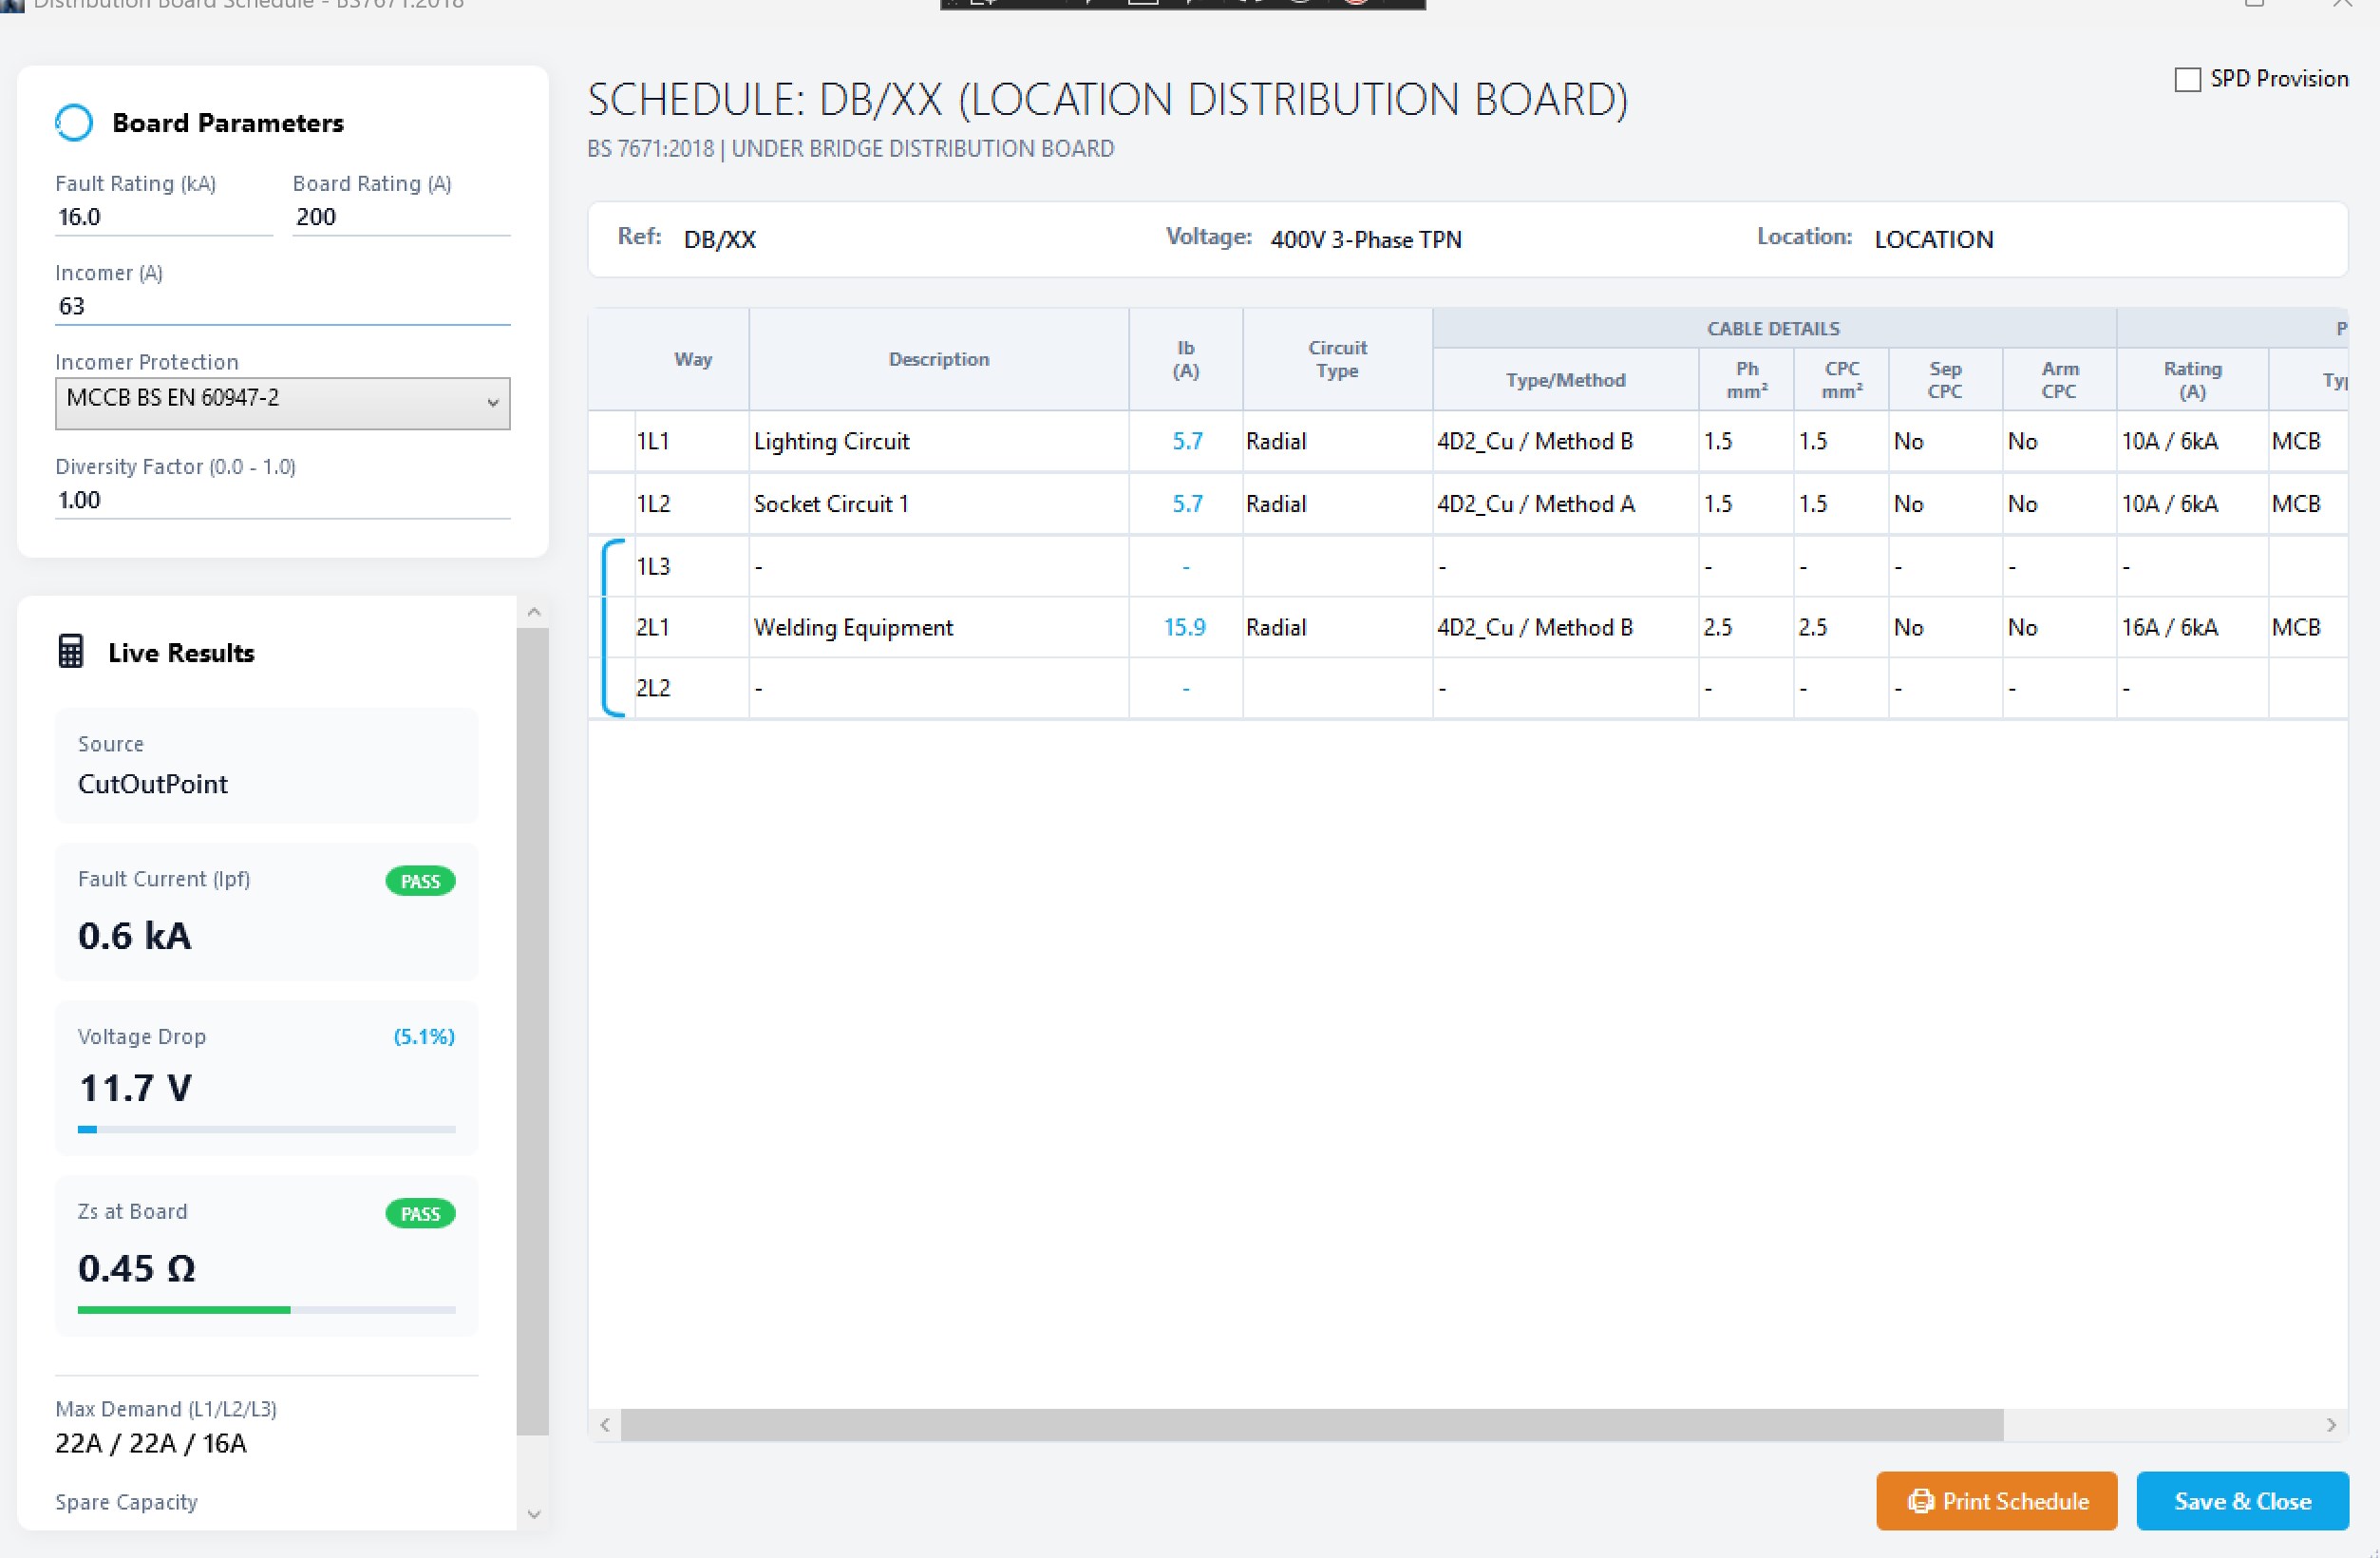Open the Incomer Protection dropdown

[x=282, y=403]
